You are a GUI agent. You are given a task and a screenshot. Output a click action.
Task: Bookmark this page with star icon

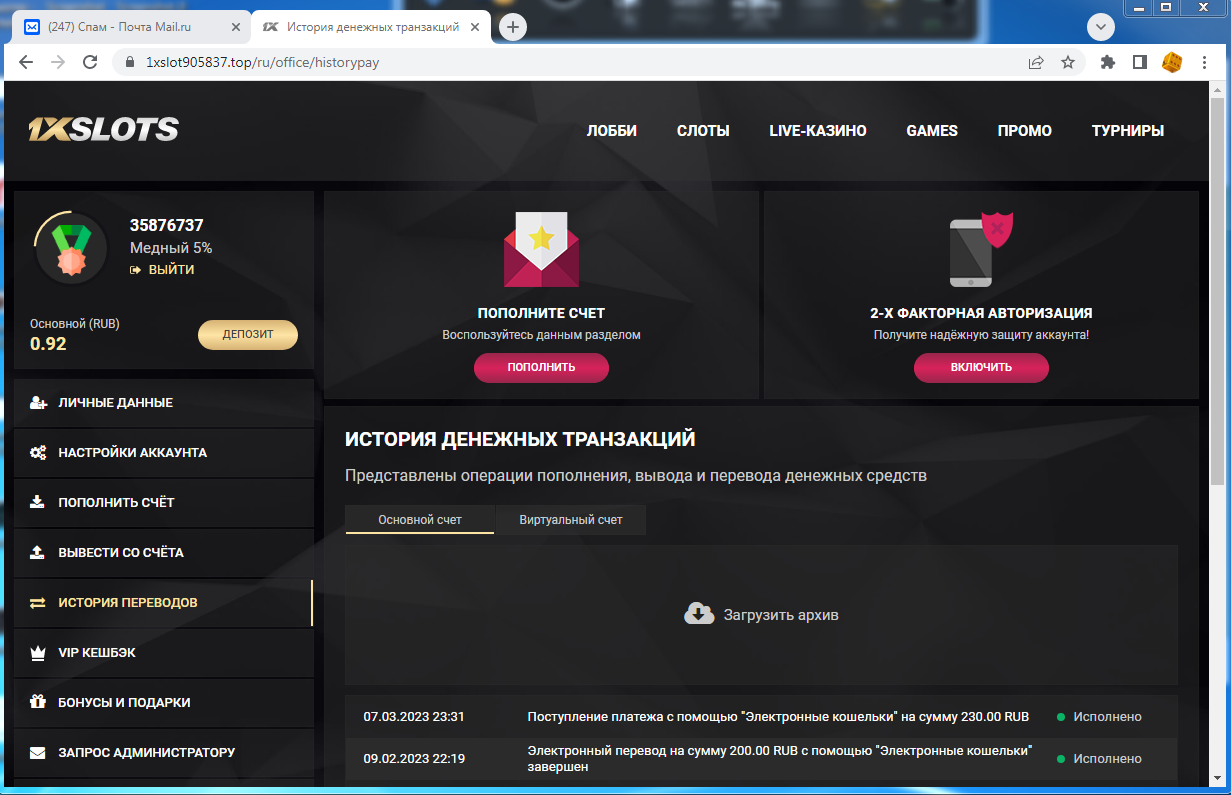1068,62
